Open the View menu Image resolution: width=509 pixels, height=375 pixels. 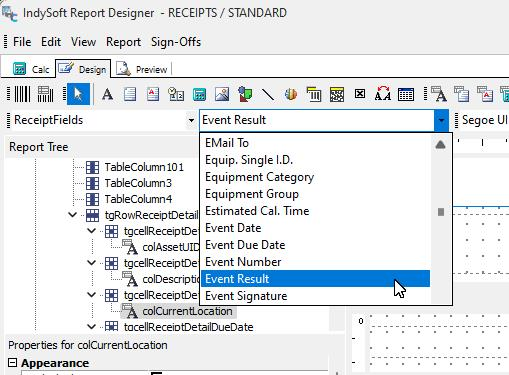click(83, 42)
